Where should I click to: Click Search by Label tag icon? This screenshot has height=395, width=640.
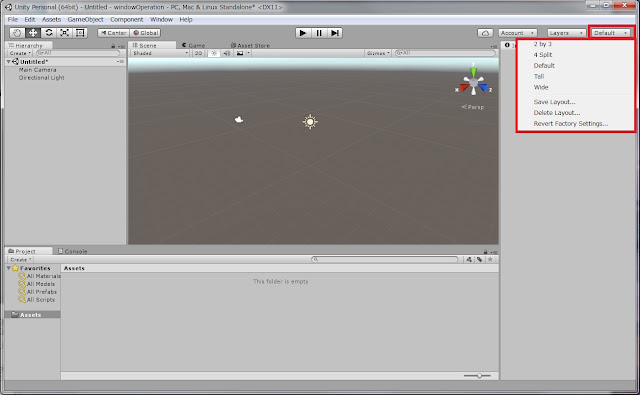[480, 260]
